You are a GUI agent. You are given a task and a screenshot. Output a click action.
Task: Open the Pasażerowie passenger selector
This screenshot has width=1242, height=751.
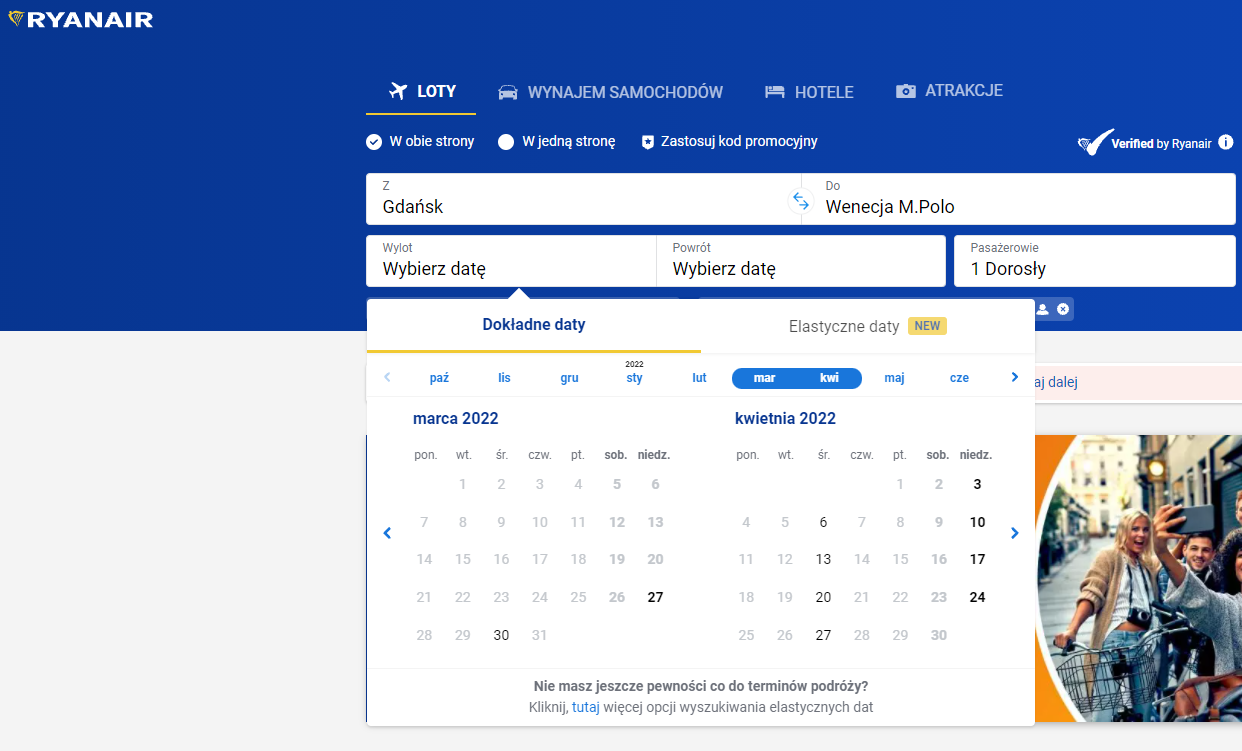point(1094,260)
